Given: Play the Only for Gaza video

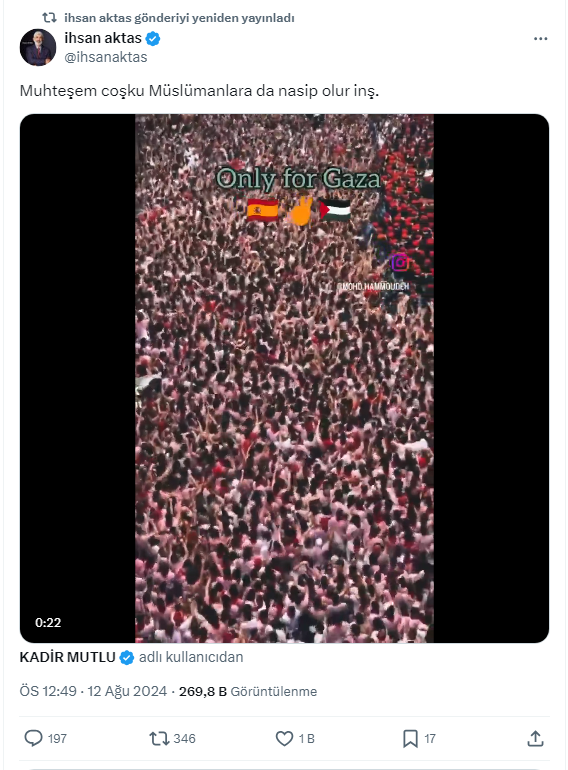Looking at the screenshot, I should [284, 378].
